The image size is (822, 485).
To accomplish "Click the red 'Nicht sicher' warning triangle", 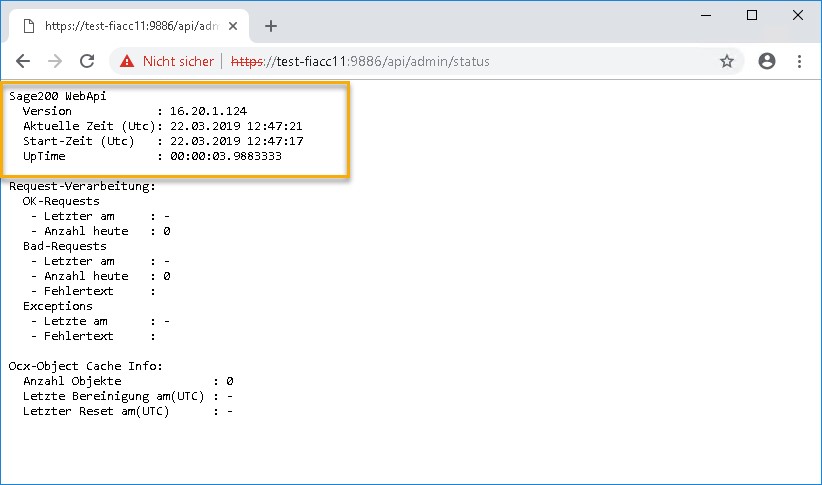I will click(x=127, y=61).
